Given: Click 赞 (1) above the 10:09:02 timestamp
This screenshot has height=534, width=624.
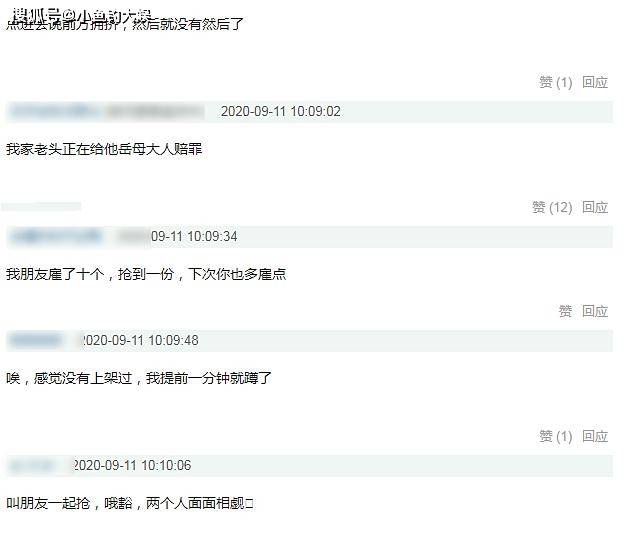Looking at the screenshot, I should pos(556,82).
